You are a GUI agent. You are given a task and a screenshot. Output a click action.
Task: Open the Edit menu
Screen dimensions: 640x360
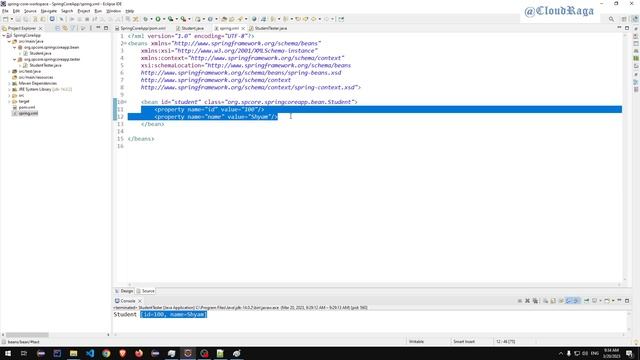[x=16, y=11]
